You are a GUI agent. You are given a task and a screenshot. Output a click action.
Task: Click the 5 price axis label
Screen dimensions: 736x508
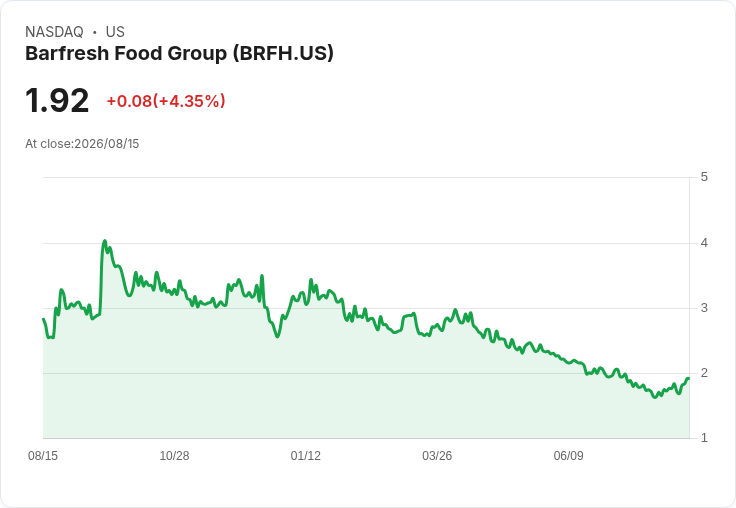click(704, 177)
